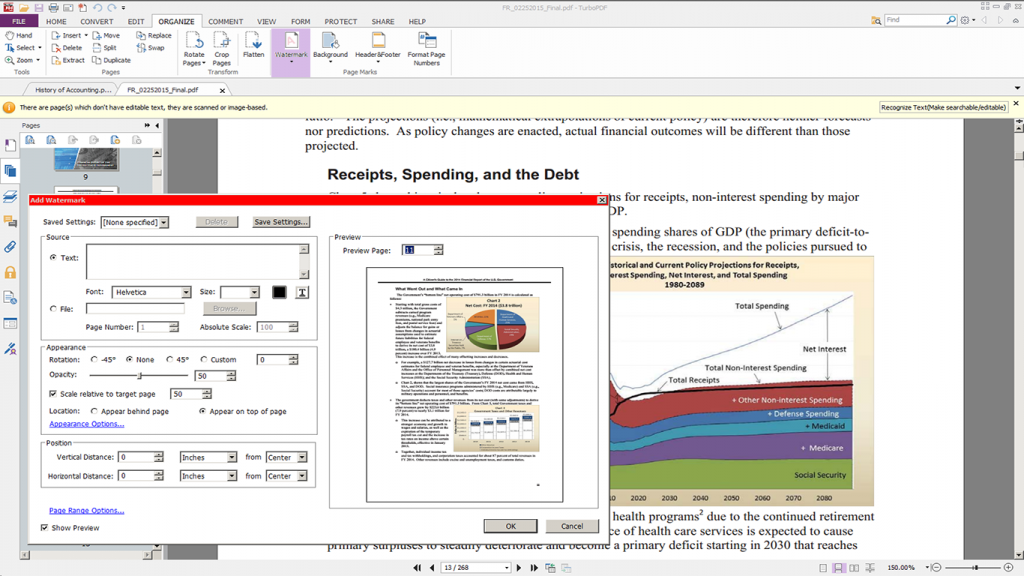Open Appearance Options... link

[86, 424]
